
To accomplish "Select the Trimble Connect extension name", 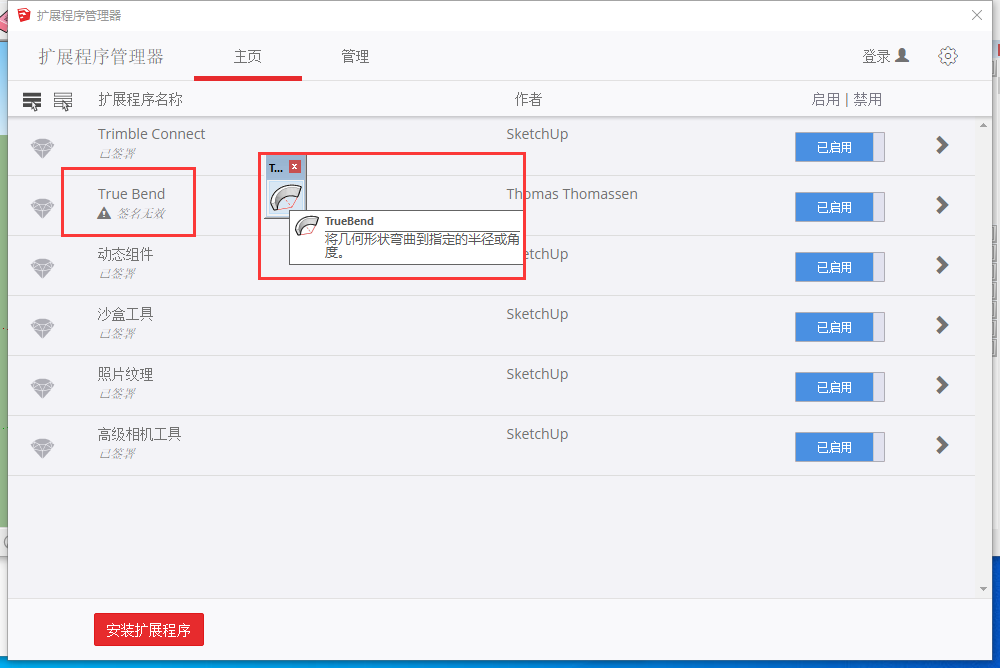I will tap(151, 134).
